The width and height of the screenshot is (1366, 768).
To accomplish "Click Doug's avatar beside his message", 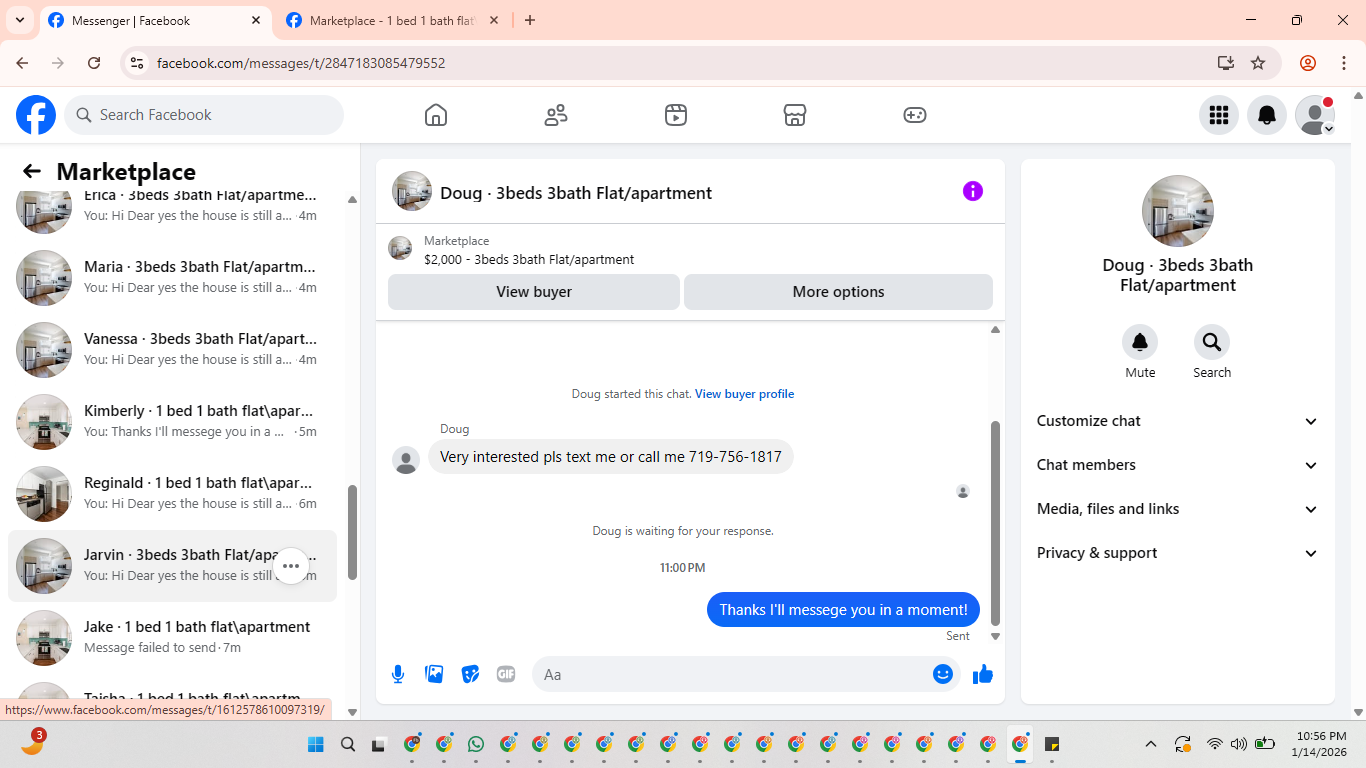I will pyautogui.click(x=406, y=460).
